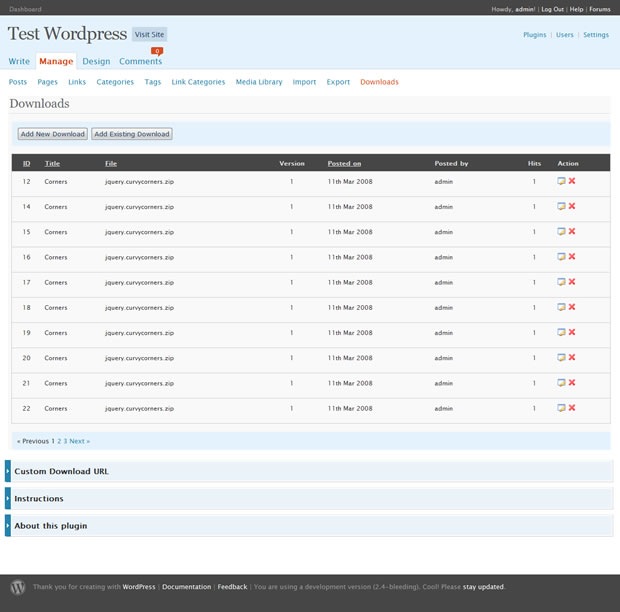
Task: Edit download with ID 12
Action: coord(561,181)
